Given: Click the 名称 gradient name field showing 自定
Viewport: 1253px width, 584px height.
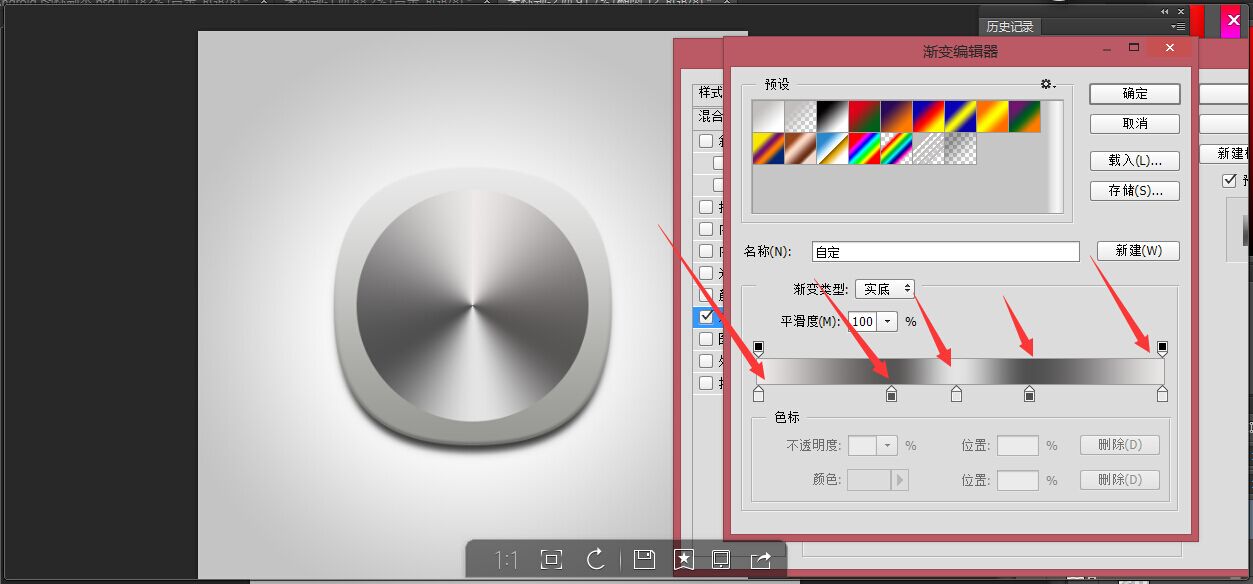Looking at the screenshot, I should click(944, 251).
